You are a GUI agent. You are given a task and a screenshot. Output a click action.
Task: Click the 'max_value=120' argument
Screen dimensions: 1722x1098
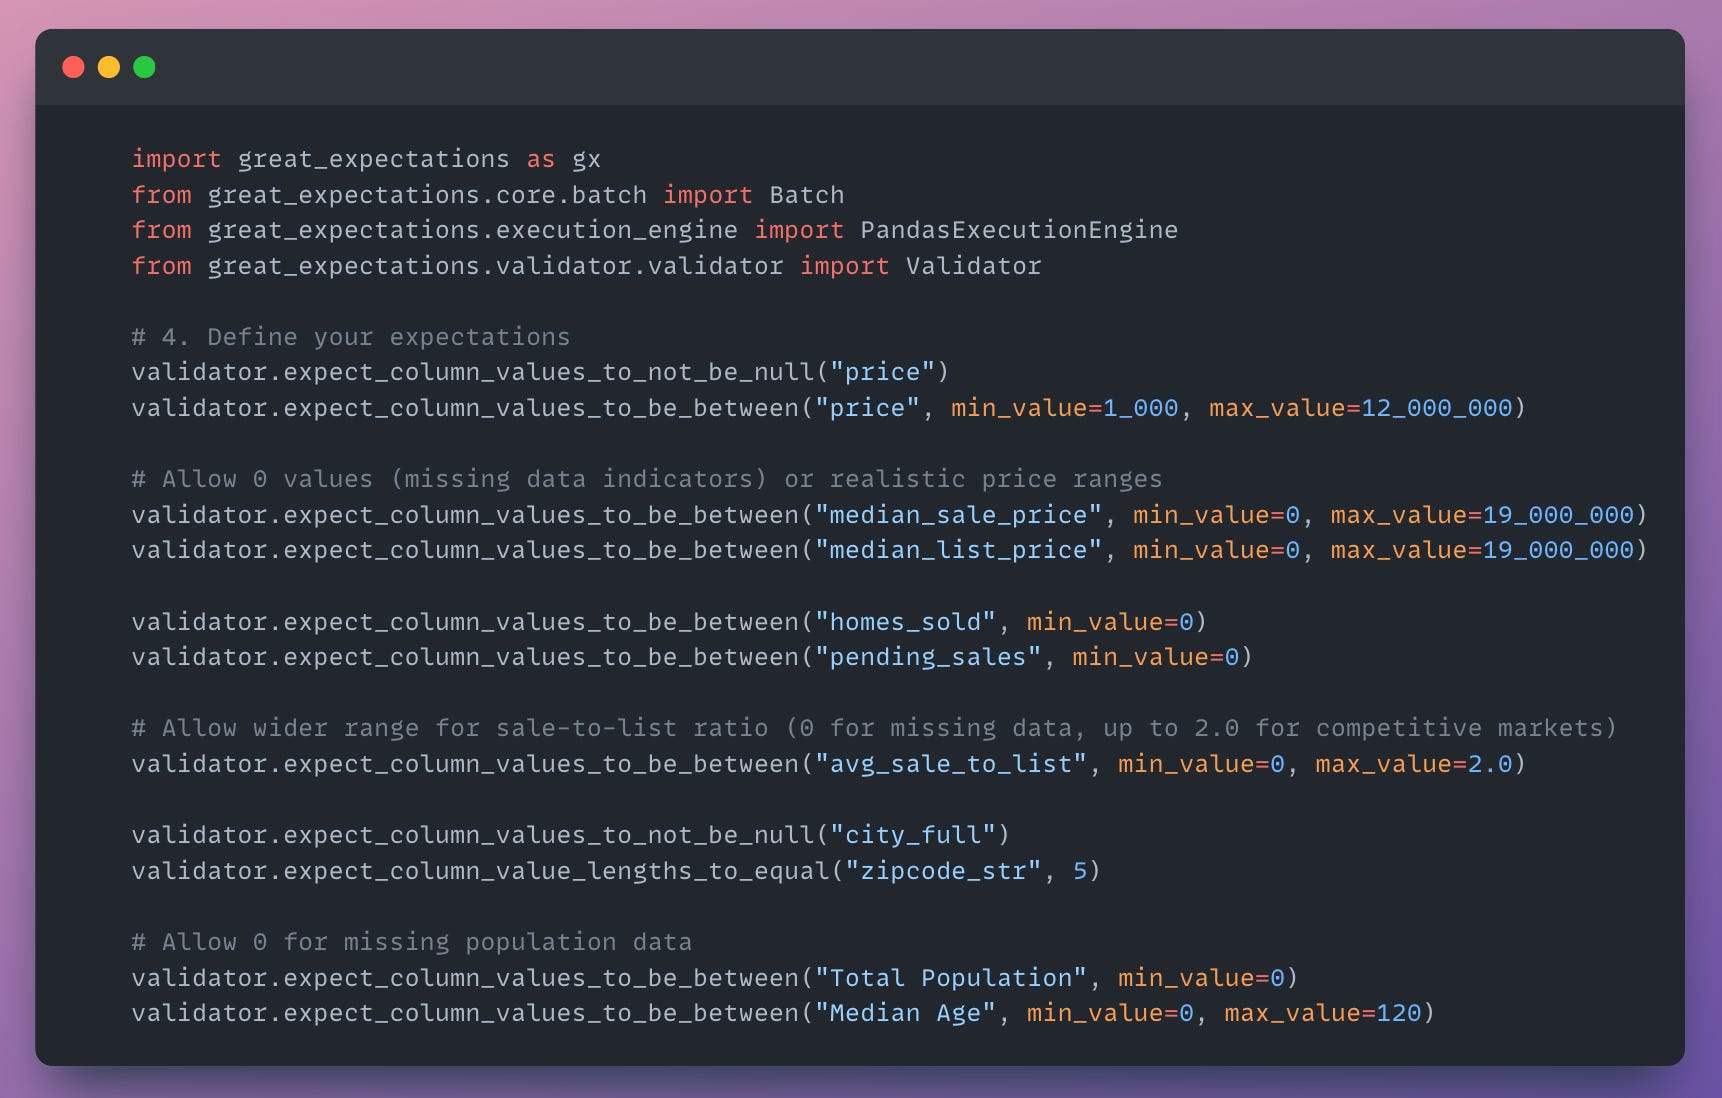pos(1323,1013)
